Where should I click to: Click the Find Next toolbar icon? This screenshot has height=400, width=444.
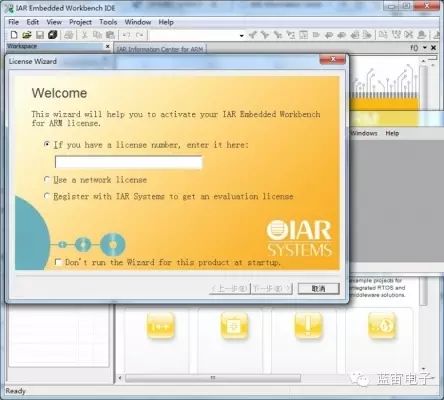click(265, 35)
